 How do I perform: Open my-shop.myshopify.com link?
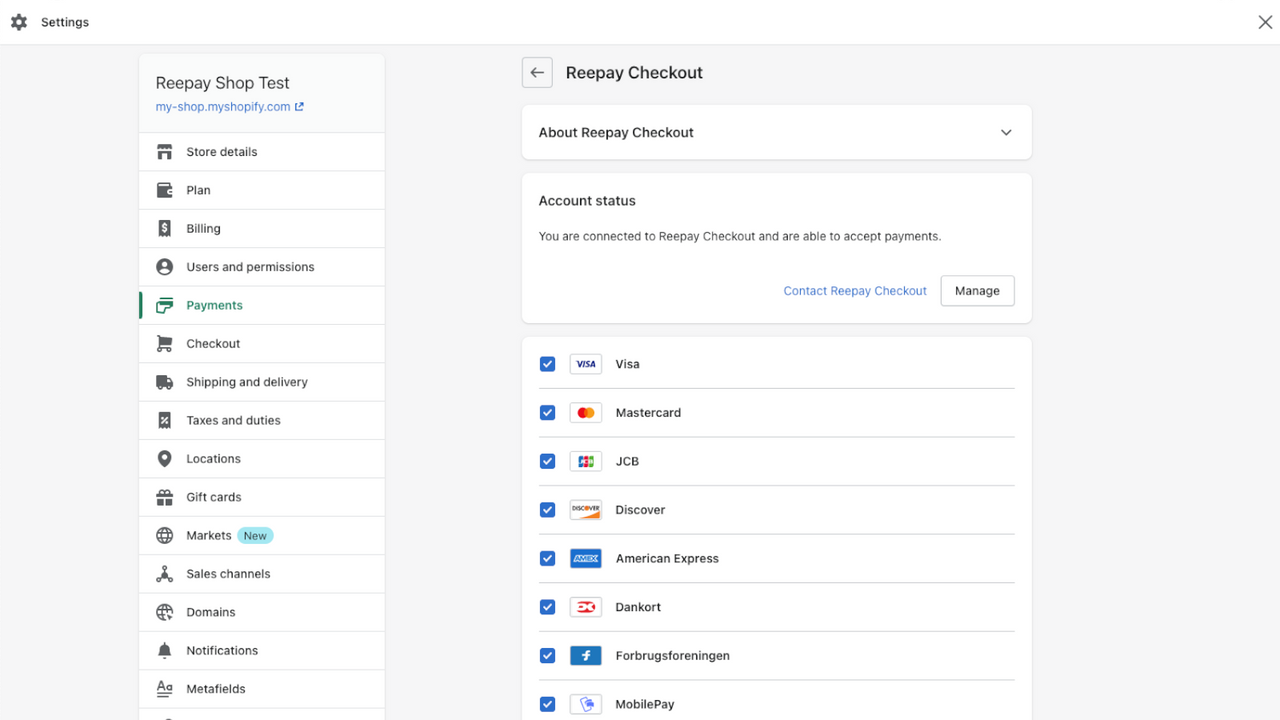pyautogui.click(x=223, y=107)
